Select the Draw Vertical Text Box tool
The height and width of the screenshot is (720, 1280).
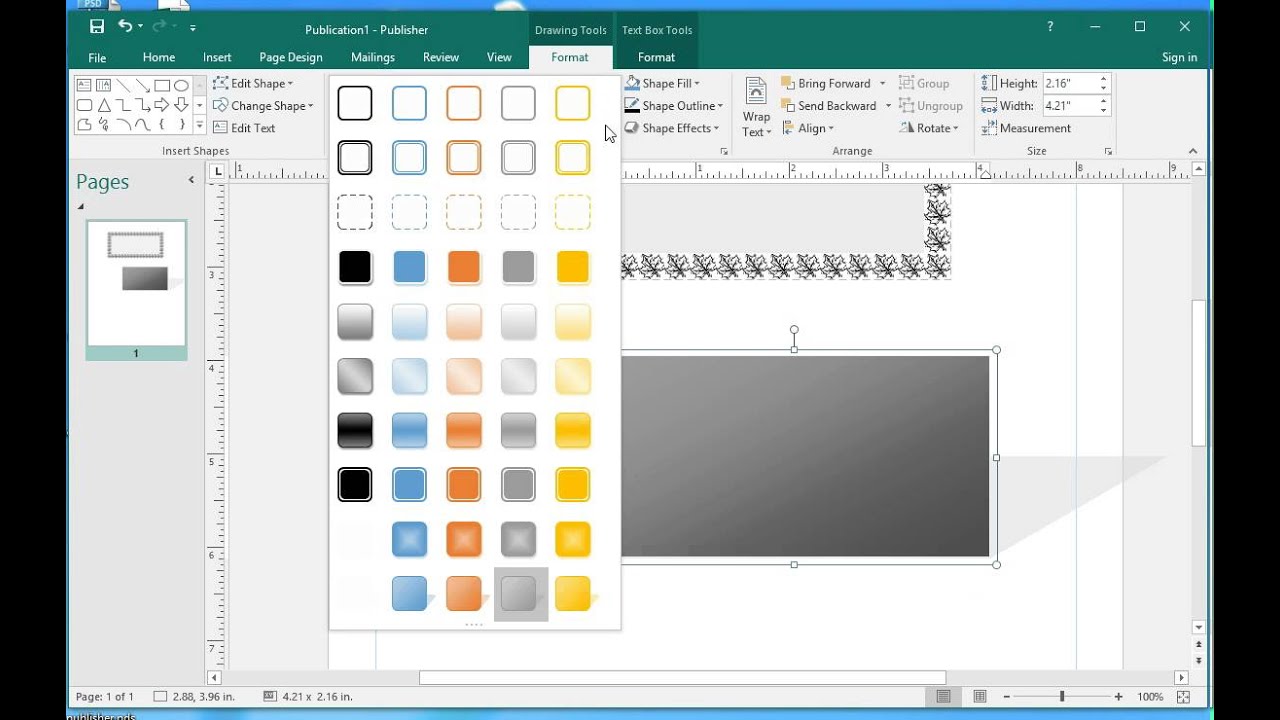(103, 85)
